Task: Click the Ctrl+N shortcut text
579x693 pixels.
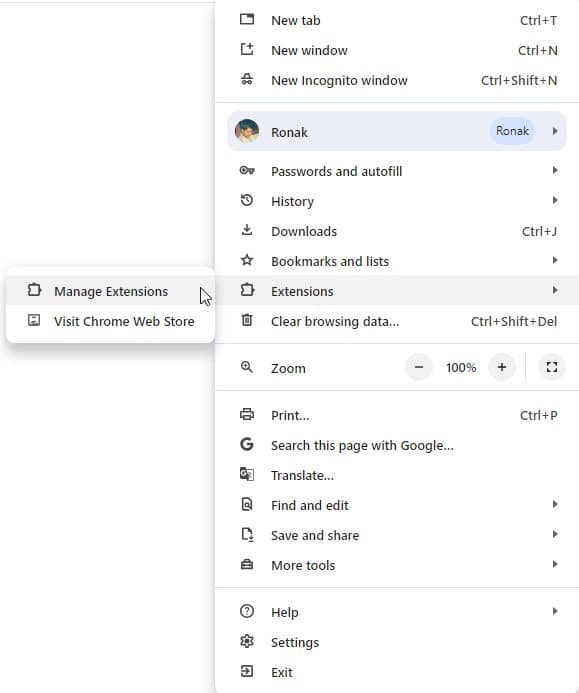Action: point(537,50)
